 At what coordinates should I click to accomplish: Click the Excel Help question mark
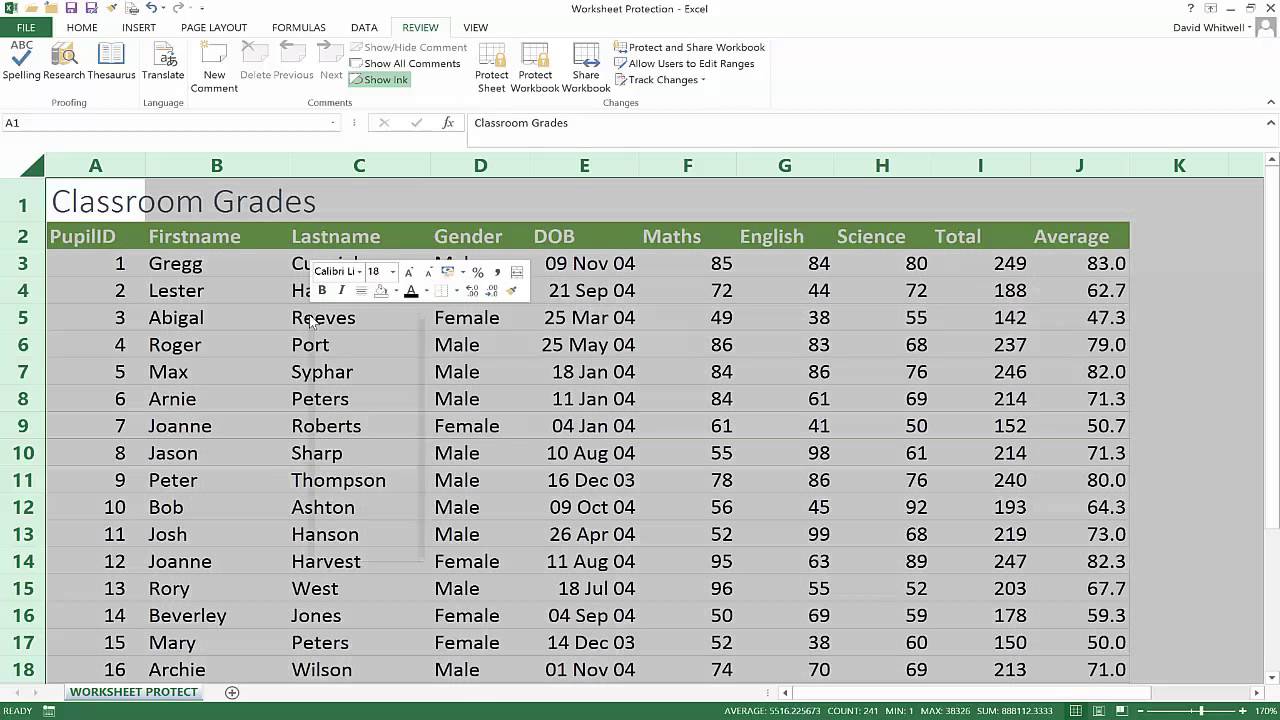[x=1190, y=8]
